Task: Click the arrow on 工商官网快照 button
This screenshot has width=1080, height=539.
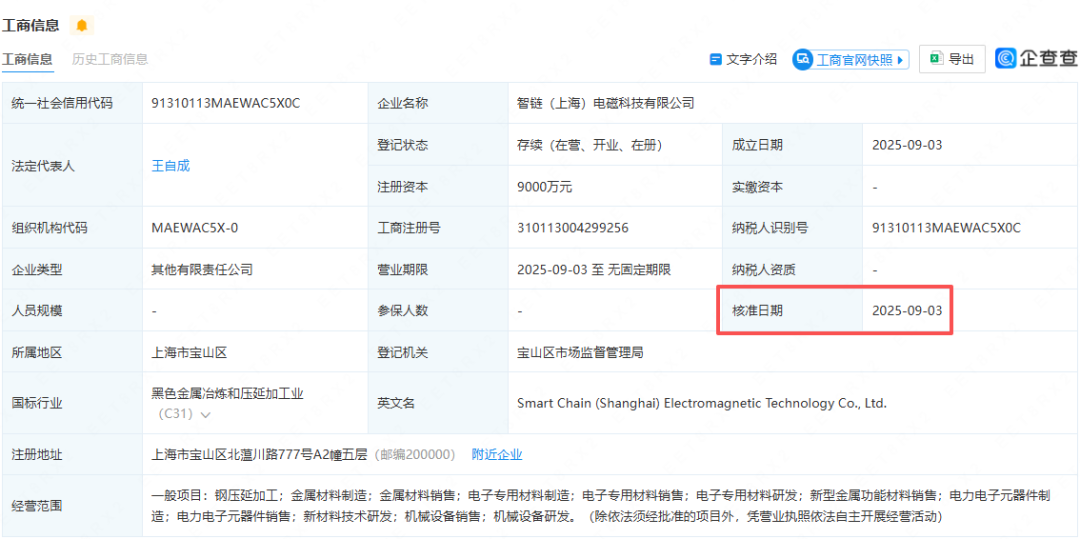Action: tap(900, 60)
